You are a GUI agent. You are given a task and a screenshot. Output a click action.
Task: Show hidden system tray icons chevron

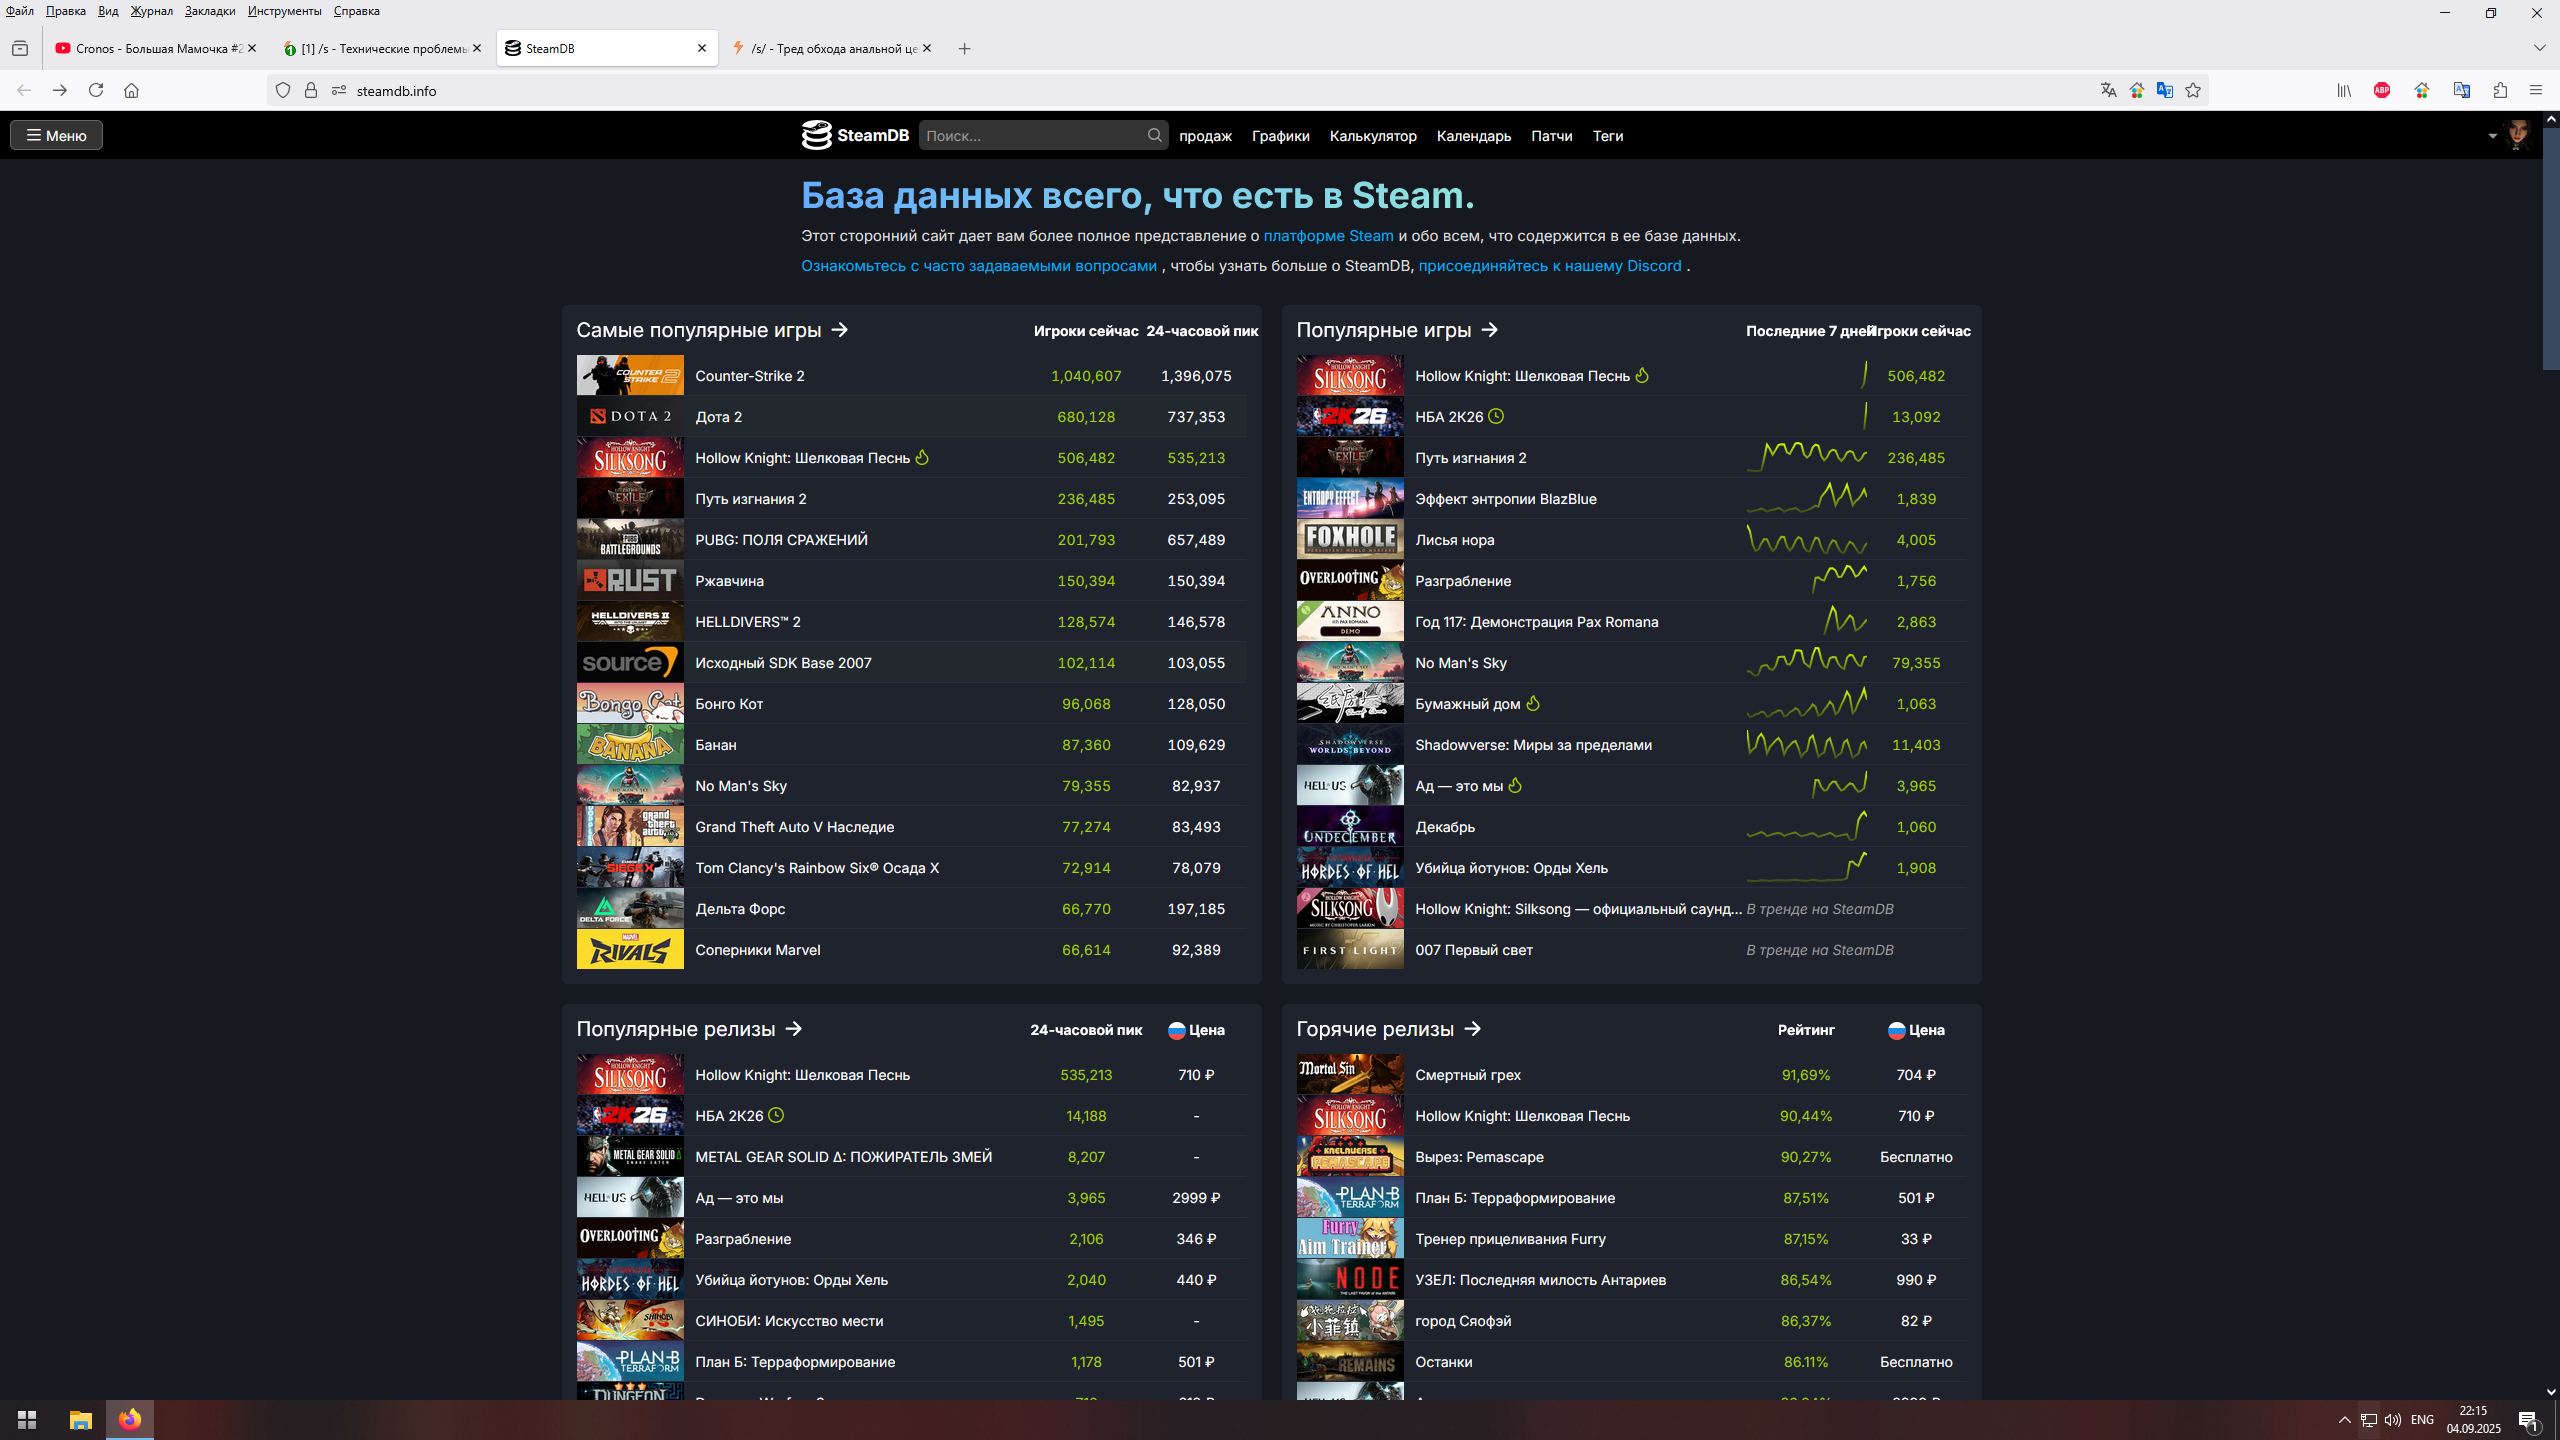click(2344, 1420)
